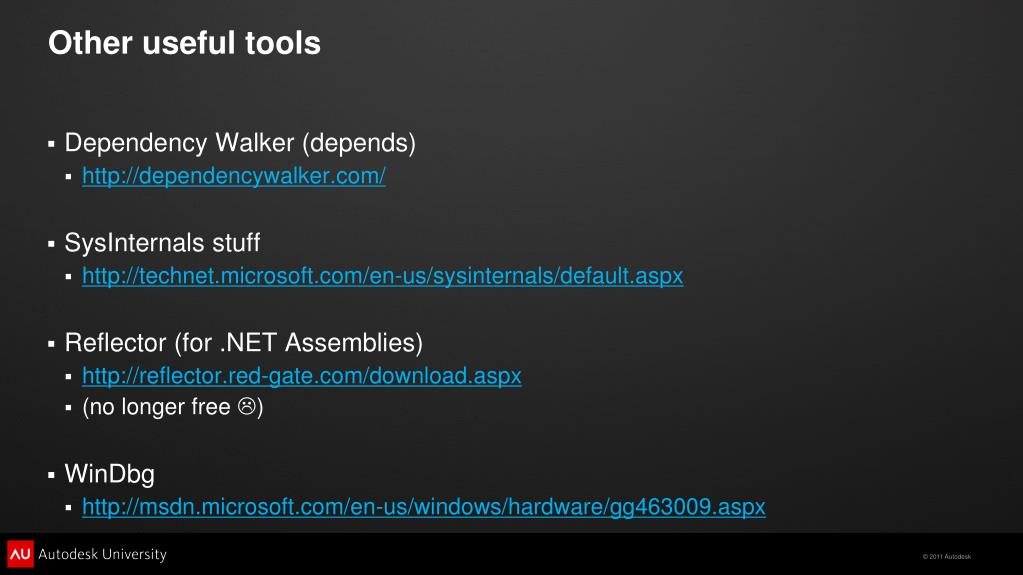This screenshot has width=1023, height=575.
Task: Click the bullet marker beside Dependency Walker
Action: coord(52,144)
